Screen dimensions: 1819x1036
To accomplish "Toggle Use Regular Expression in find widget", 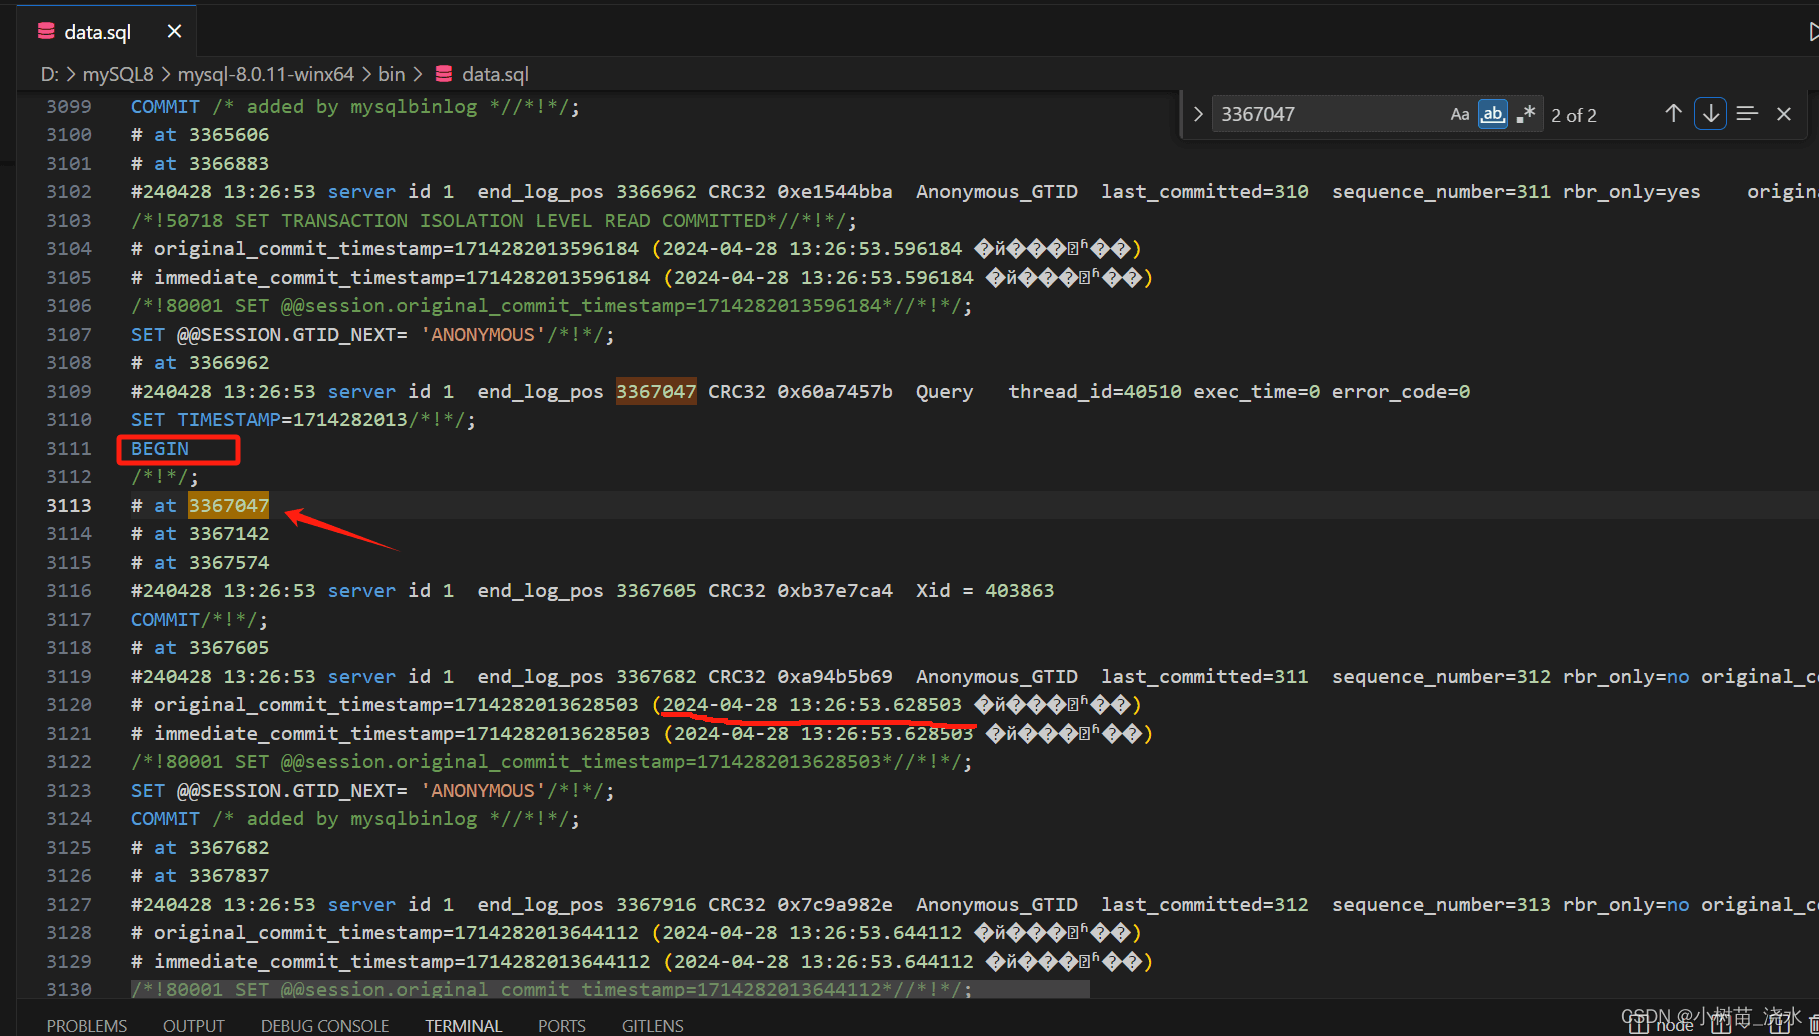I will [x=1525, y=114].
